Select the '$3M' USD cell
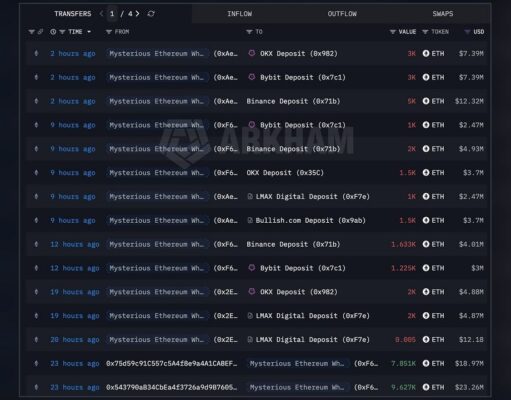The width and height of the screenshot is (511, 400). [x=477, y=268]
